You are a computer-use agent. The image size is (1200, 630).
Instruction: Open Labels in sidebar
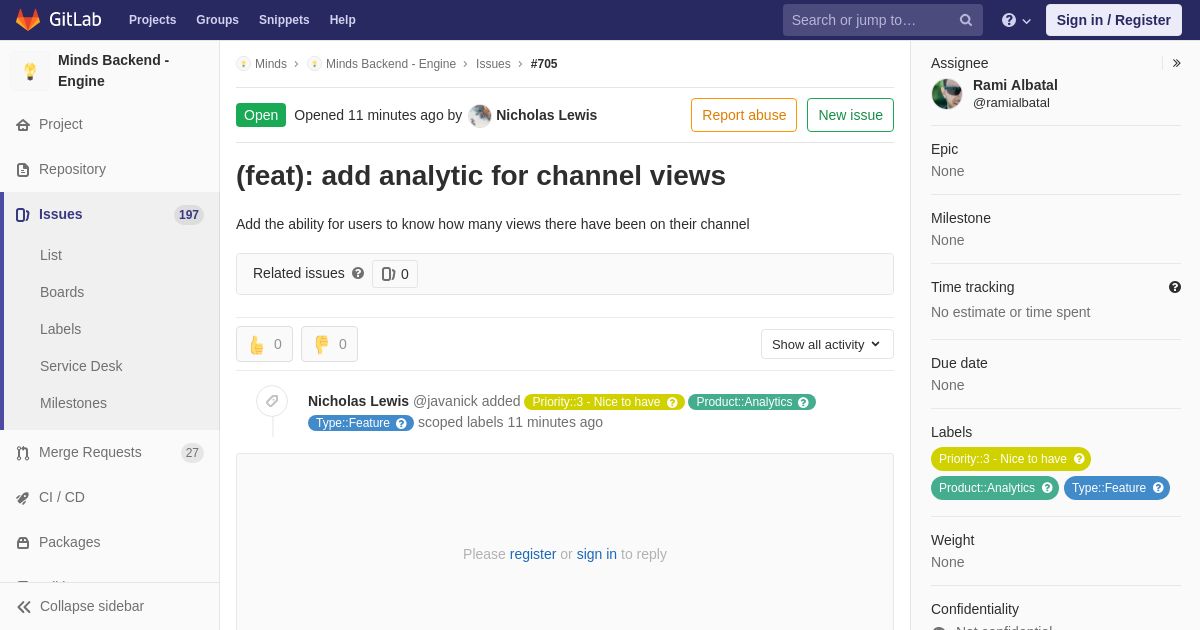60,329
